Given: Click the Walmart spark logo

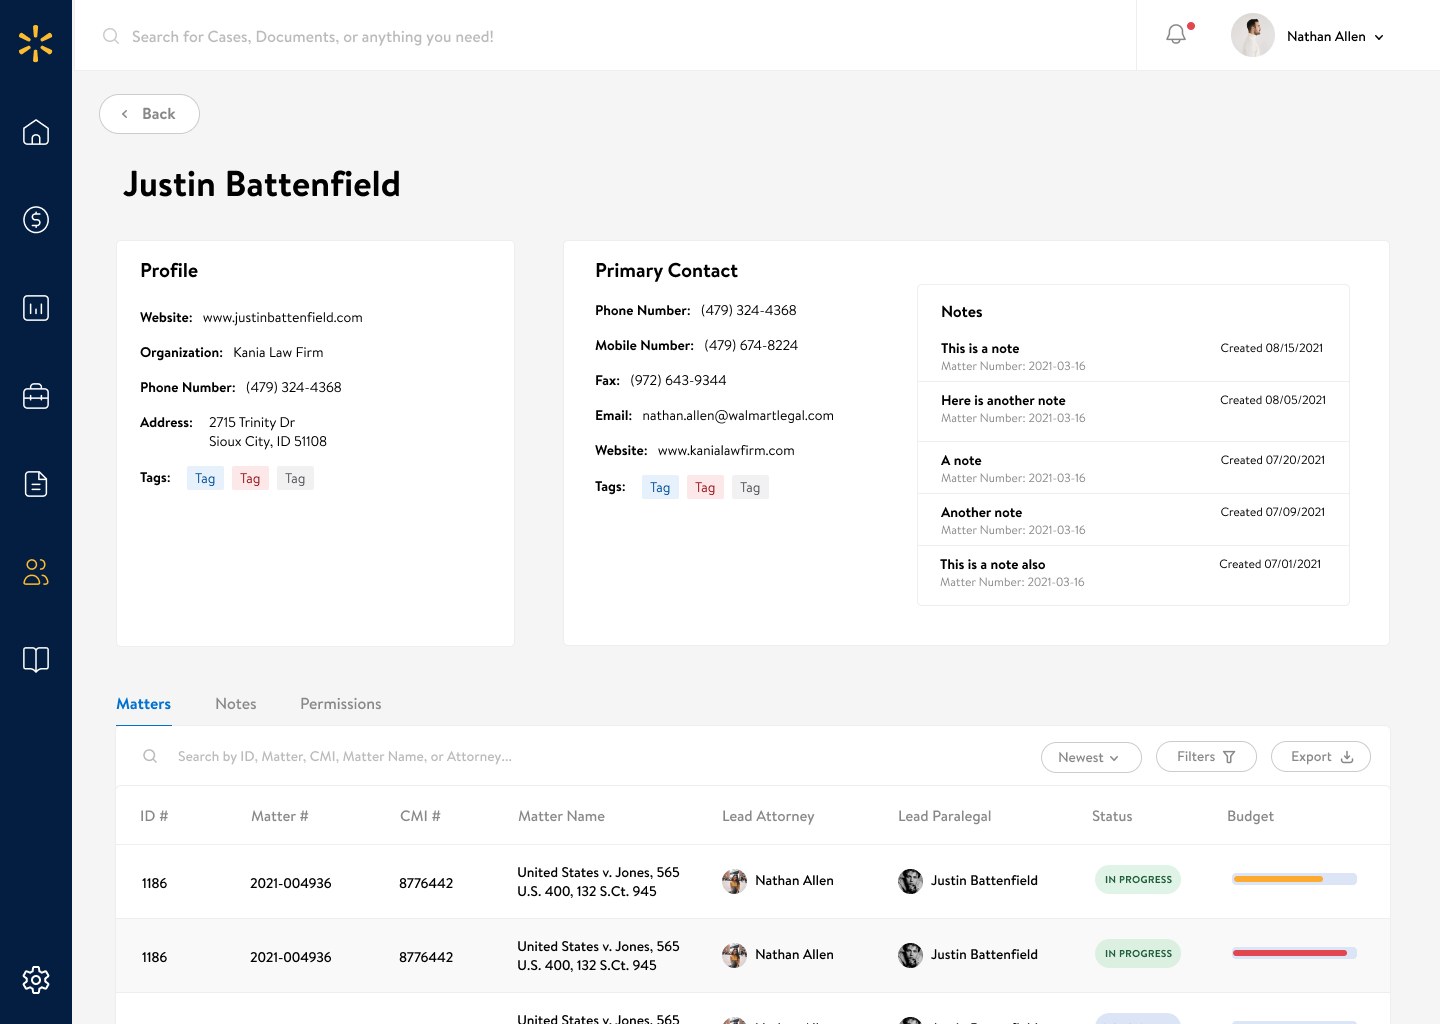Looking at the screenshot, I should 36,42.
